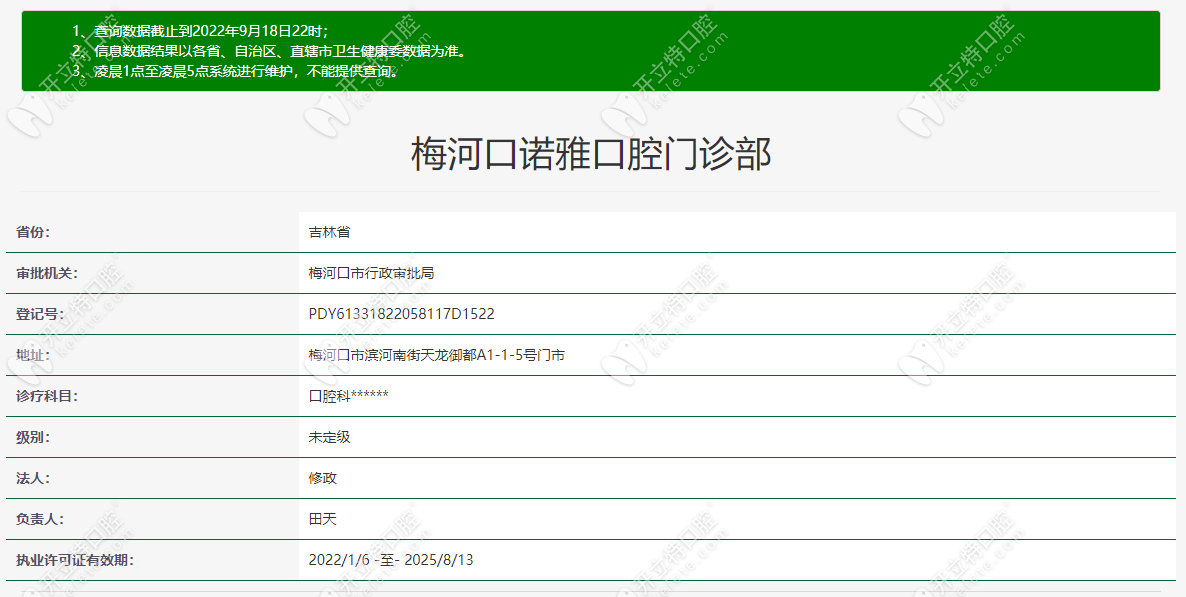Select the 级别 label

coord(33,437)
